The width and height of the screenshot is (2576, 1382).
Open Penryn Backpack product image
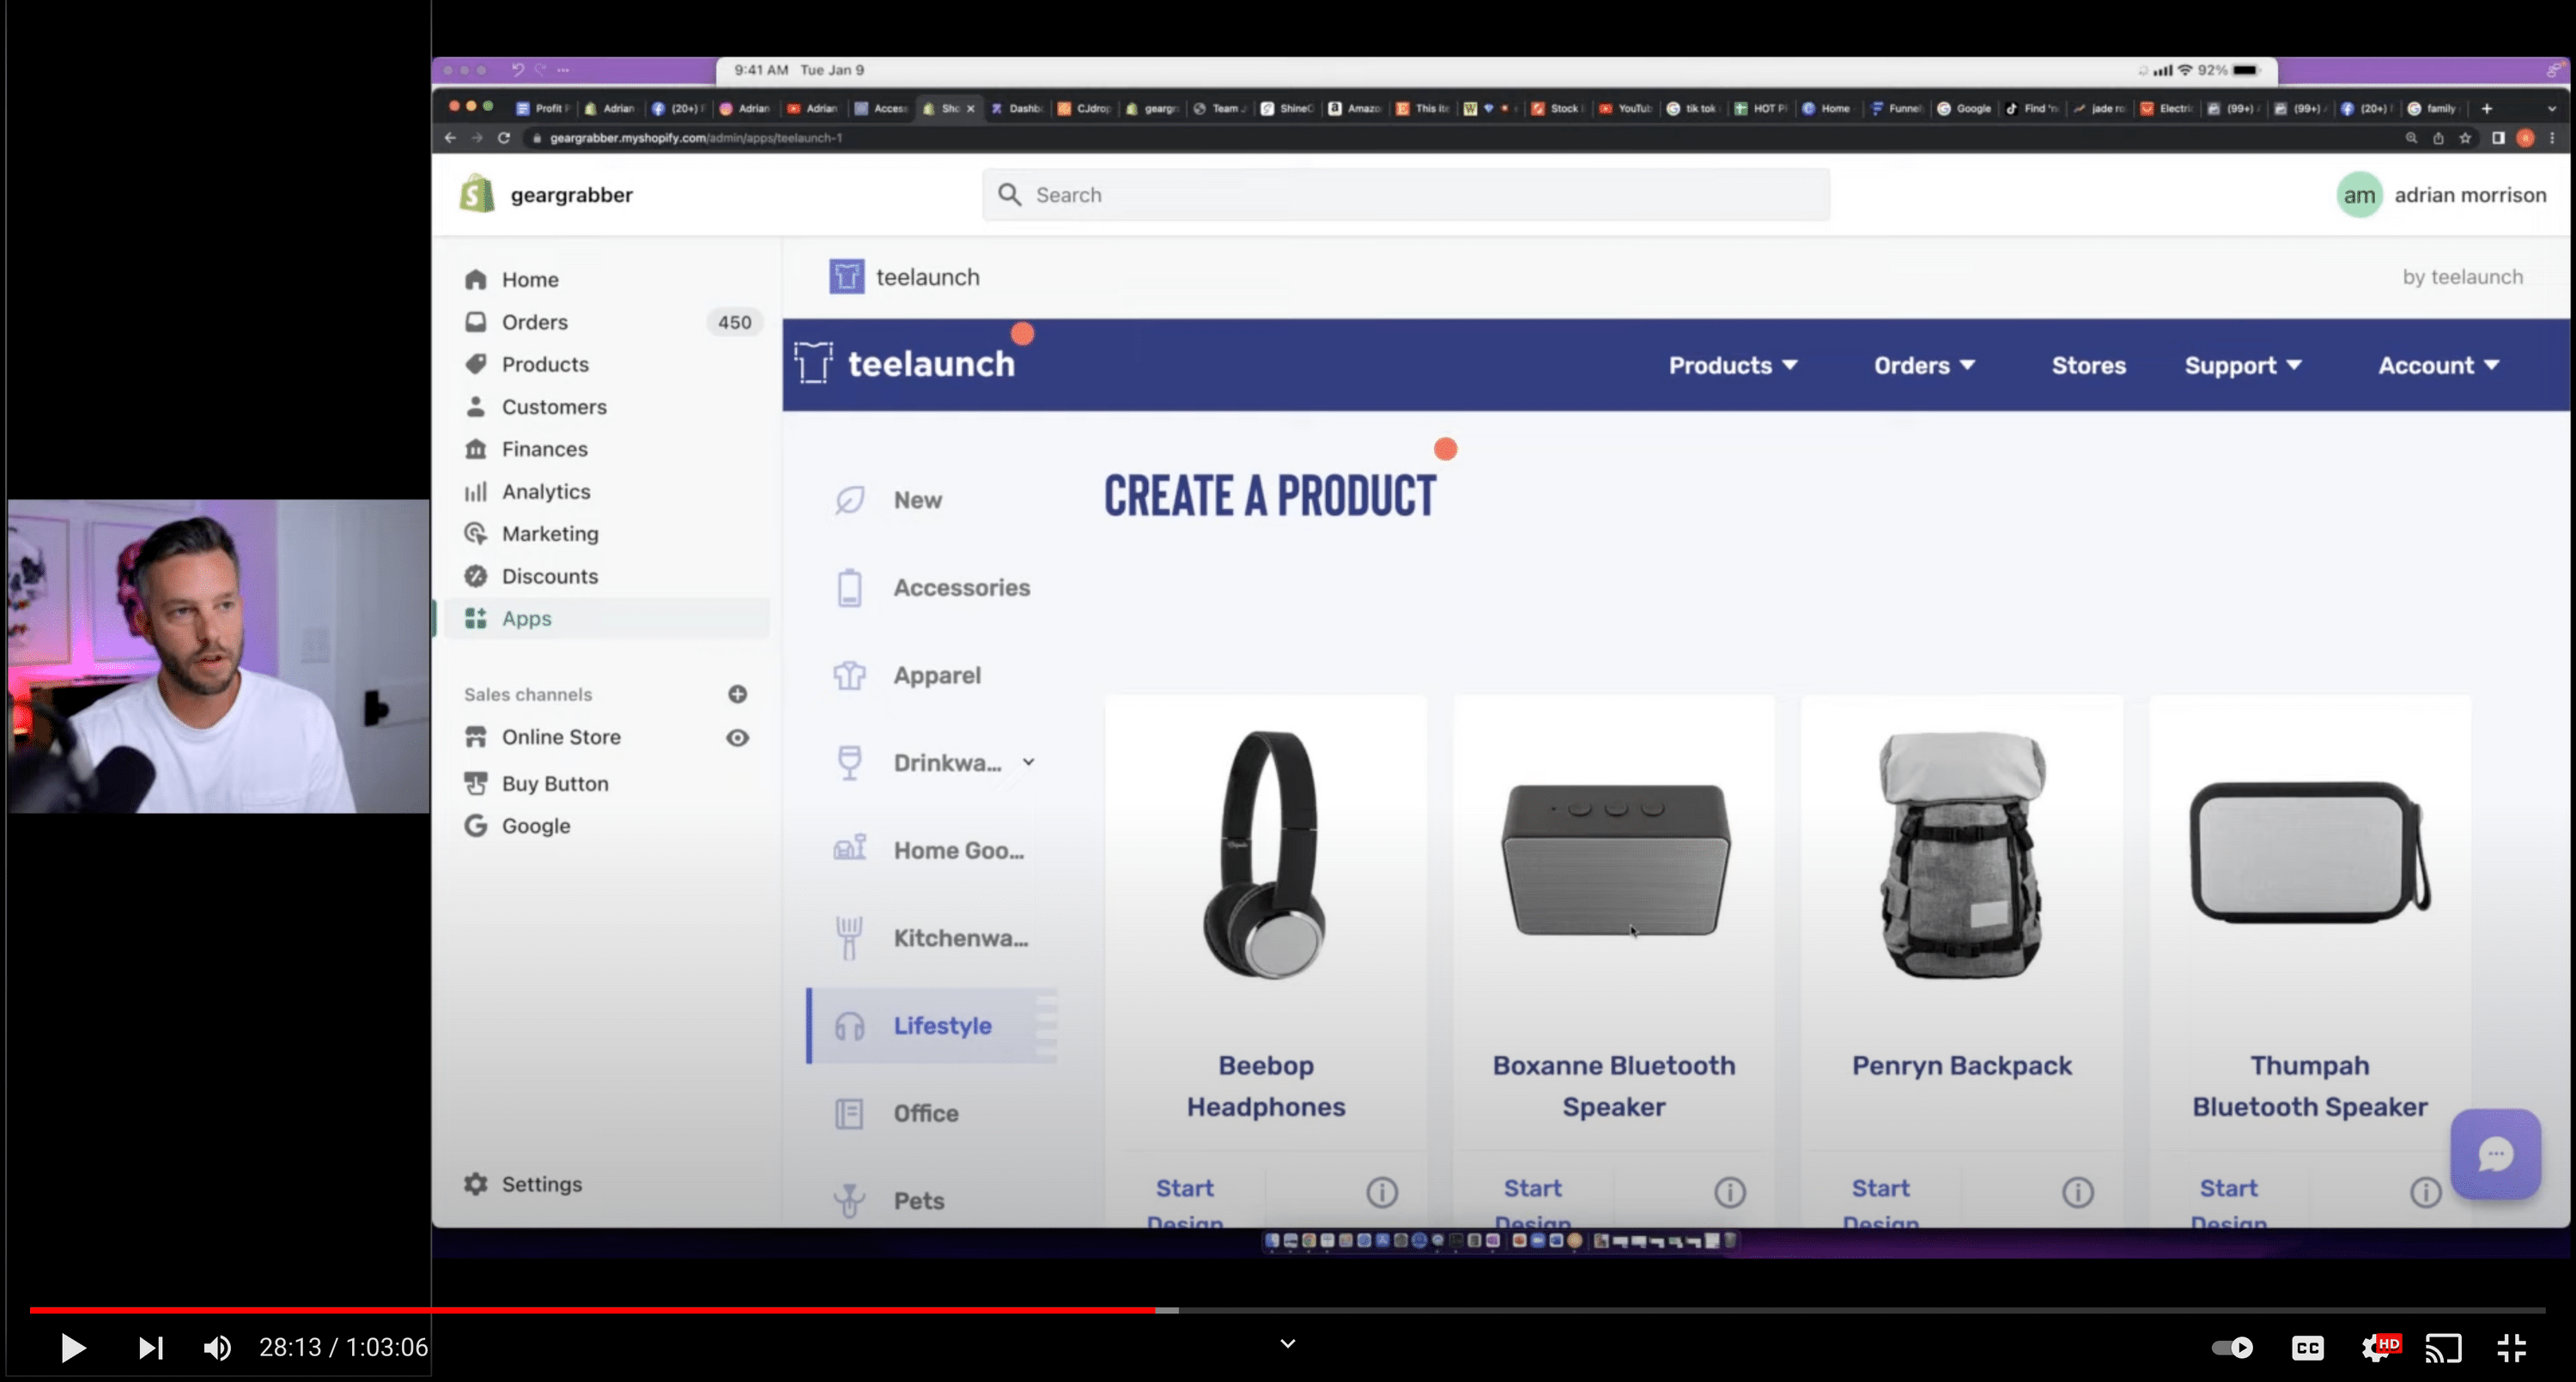pyautogui.click(x=1962, y=855)
